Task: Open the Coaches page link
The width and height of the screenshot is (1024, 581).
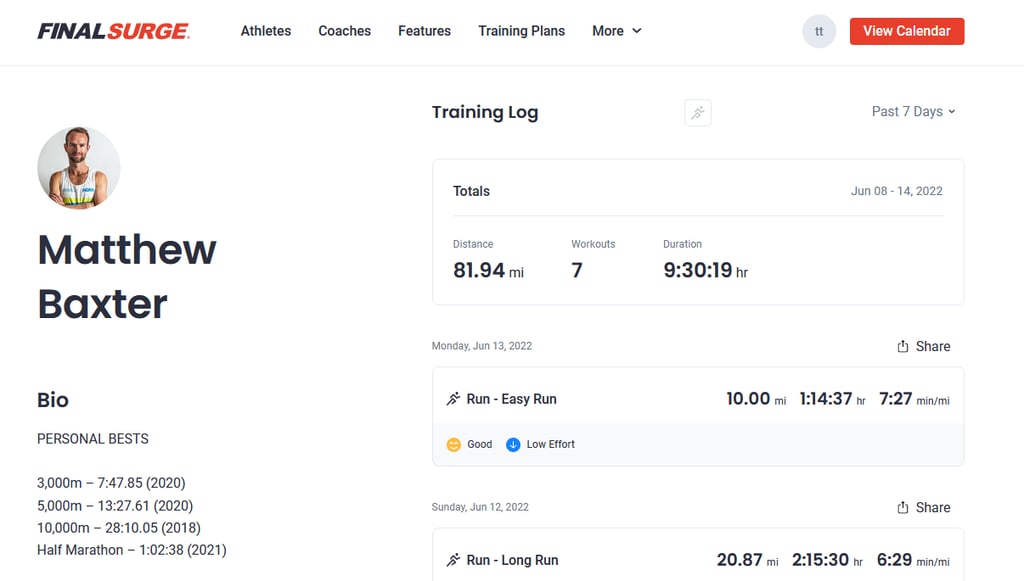Action: [x=344, y=31]
